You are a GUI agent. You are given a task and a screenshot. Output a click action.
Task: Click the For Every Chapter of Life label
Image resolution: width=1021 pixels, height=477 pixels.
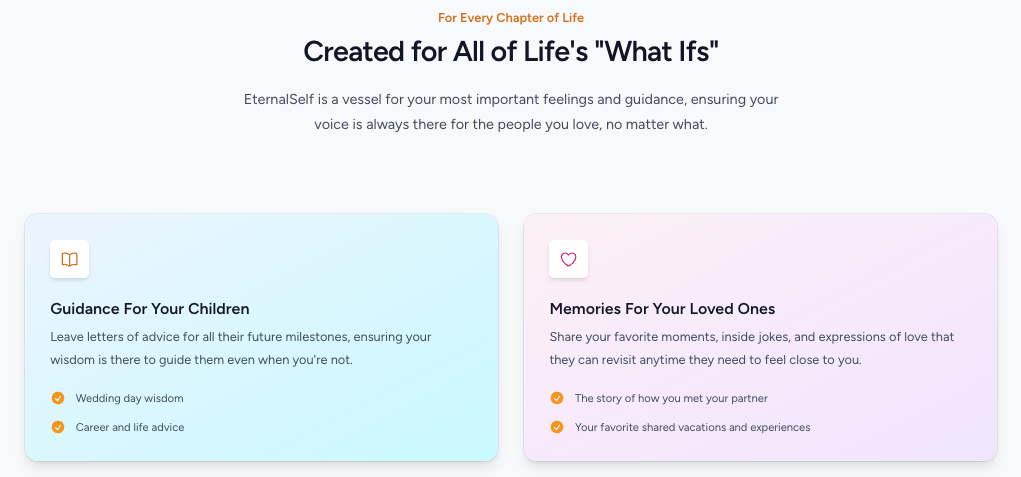click(510, 18)
